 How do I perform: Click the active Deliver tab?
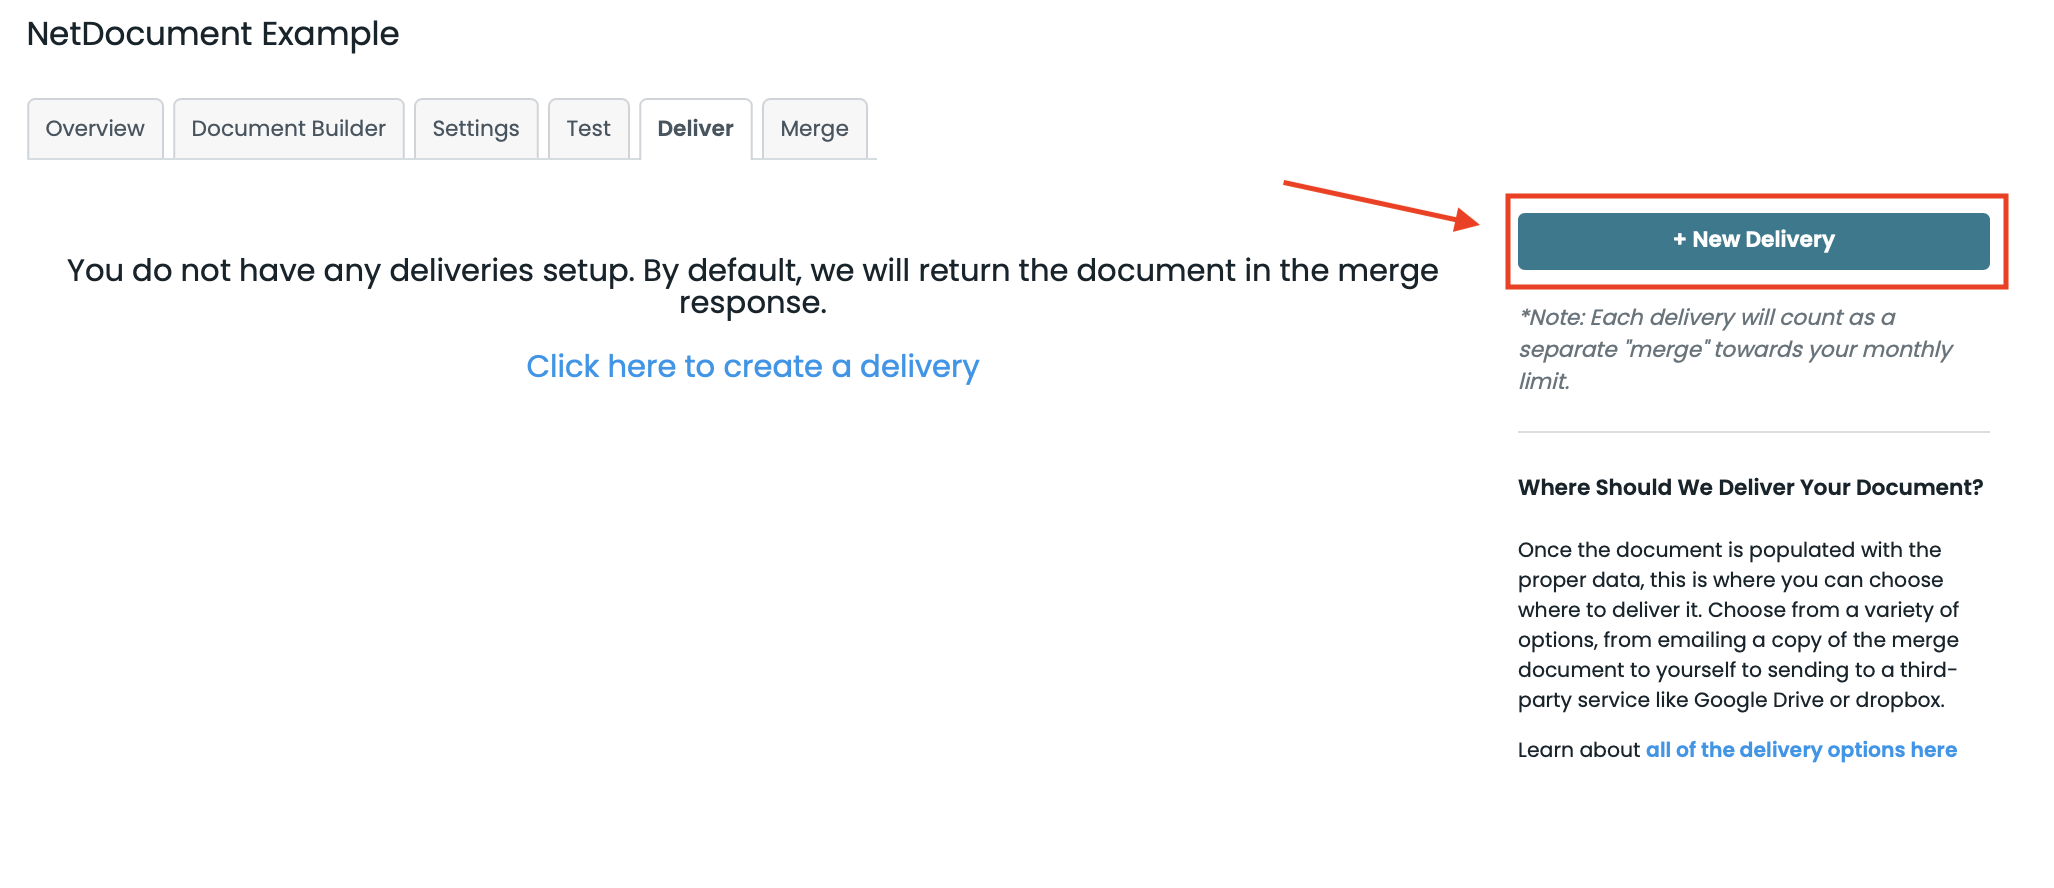[695, 129]
